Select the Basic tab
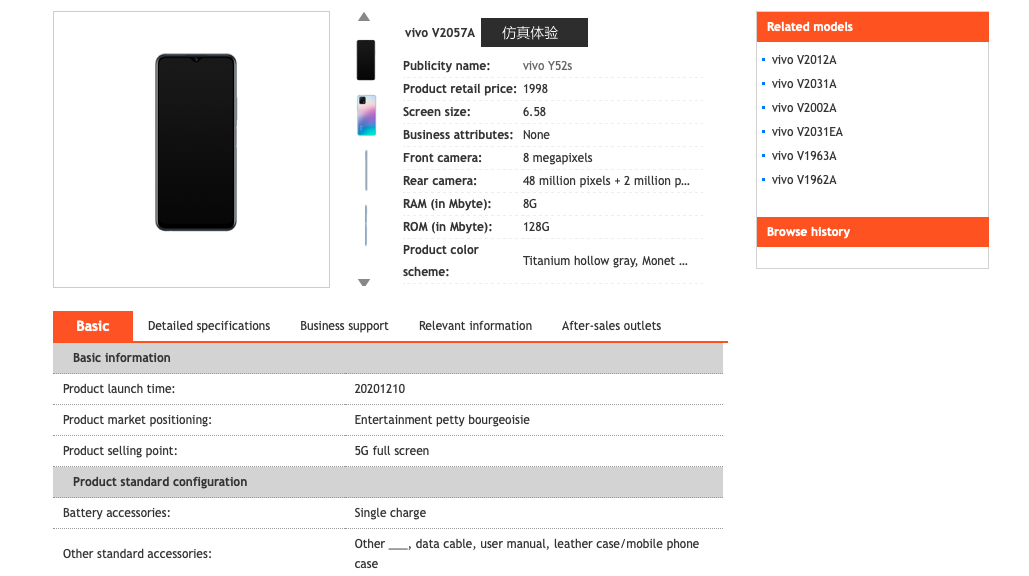 coord(93,326)
